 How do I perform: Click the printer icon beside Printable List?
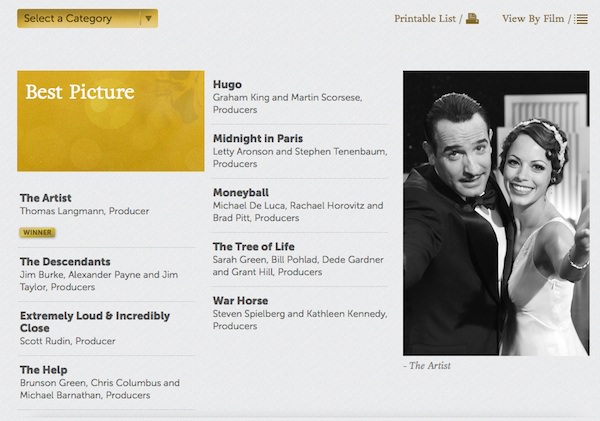click(473, 18)
